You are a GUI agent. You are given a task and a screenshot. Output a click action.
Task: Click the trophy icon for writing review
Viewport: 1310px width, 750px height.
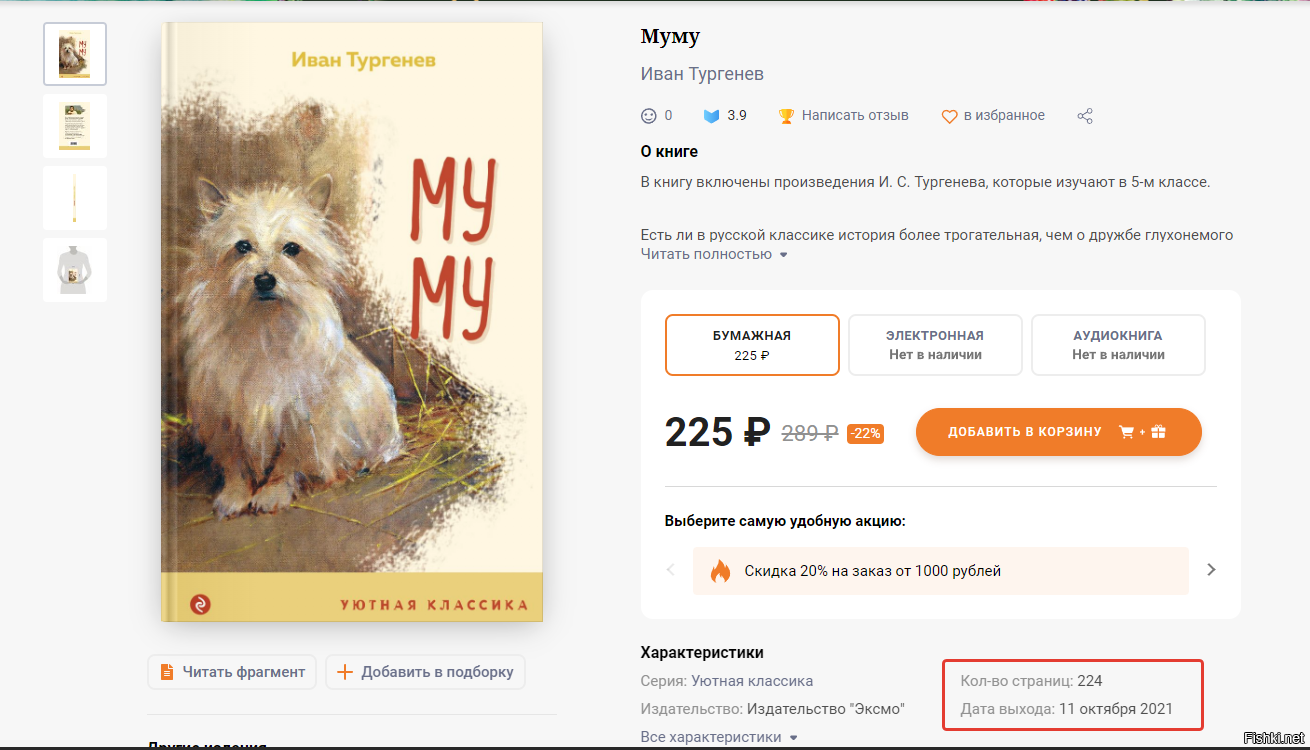pos(786,116)
